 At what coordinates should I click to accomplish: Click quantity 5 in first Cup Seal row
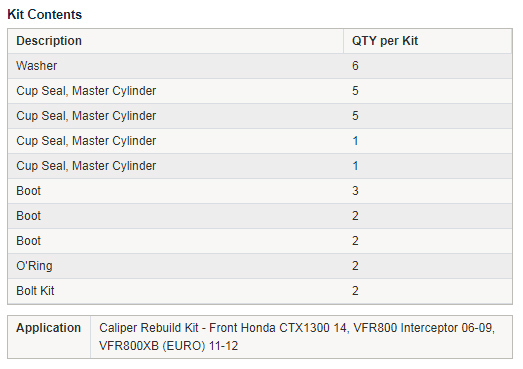click(355, 91)
